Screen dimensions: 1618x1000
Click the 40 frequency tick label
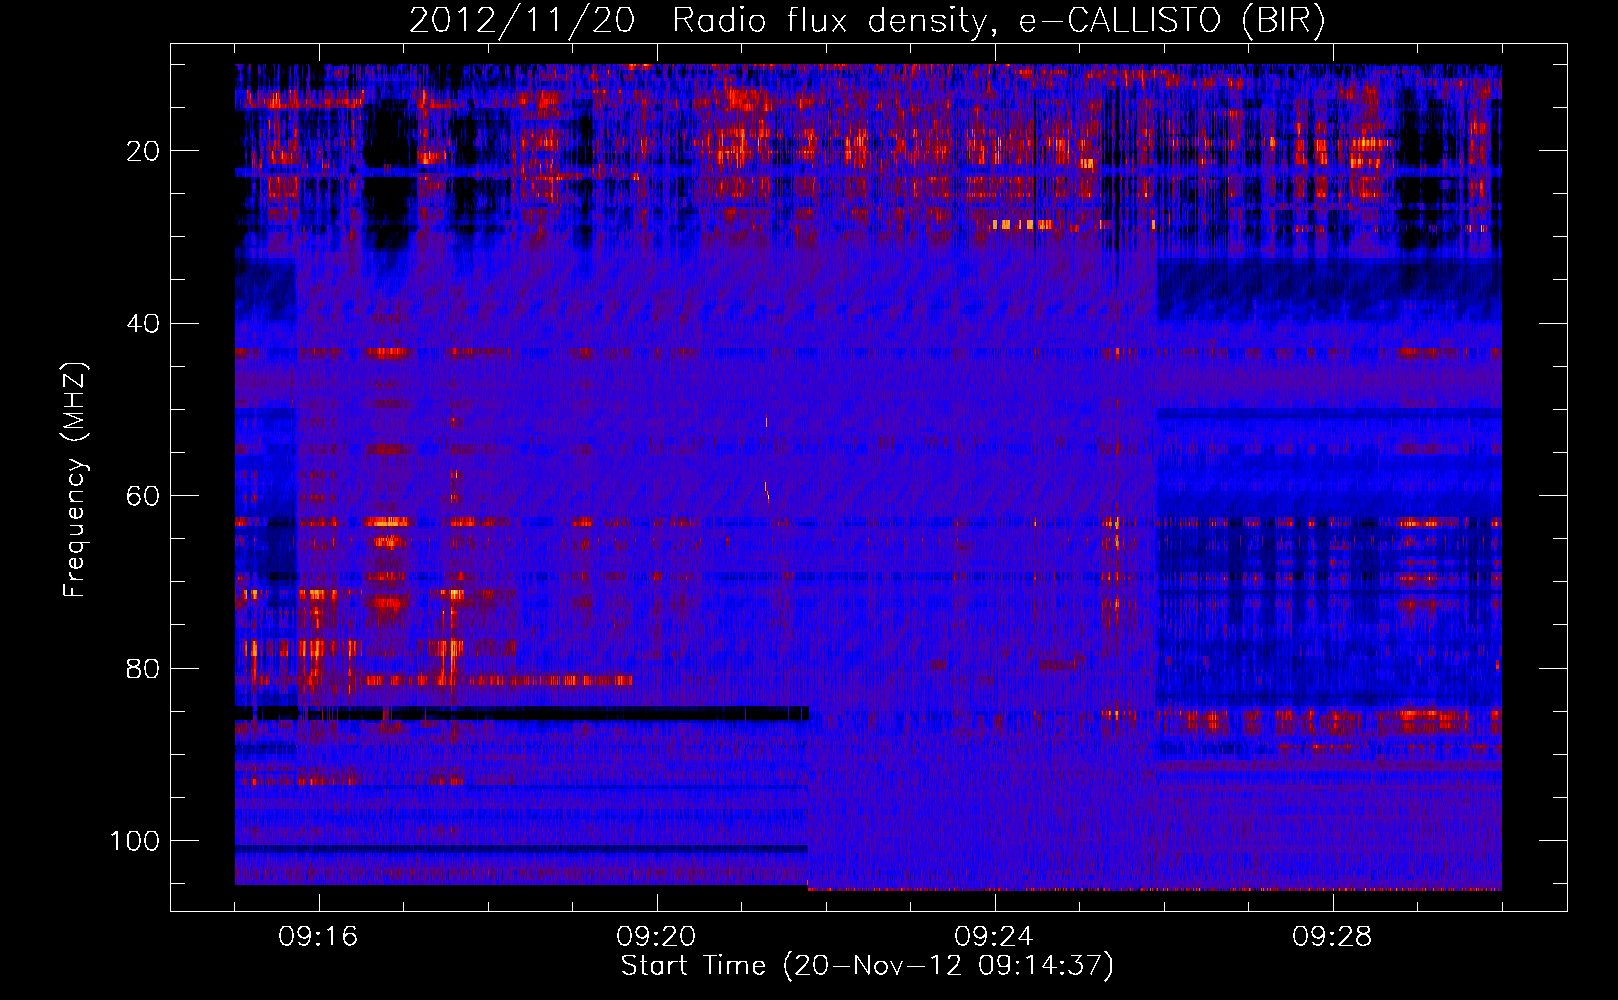point(144,324)
